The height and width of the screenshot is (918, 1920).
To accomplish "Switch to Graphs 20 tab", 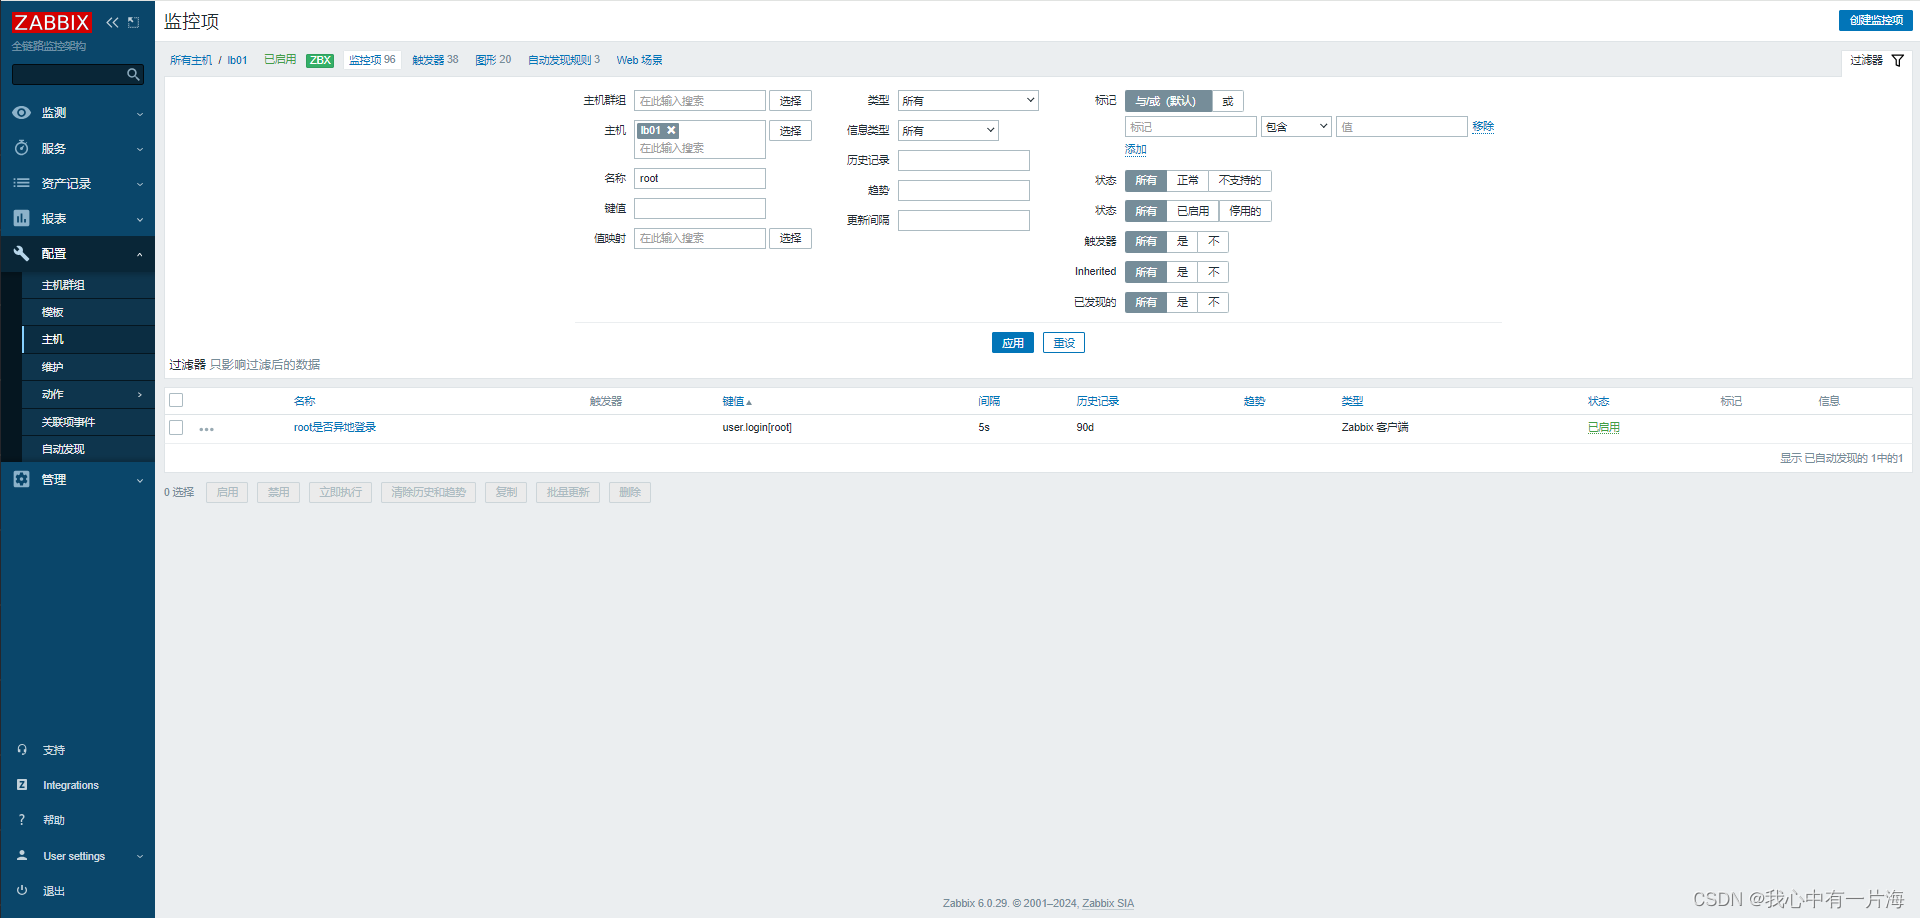I will [x=493, y=60].
